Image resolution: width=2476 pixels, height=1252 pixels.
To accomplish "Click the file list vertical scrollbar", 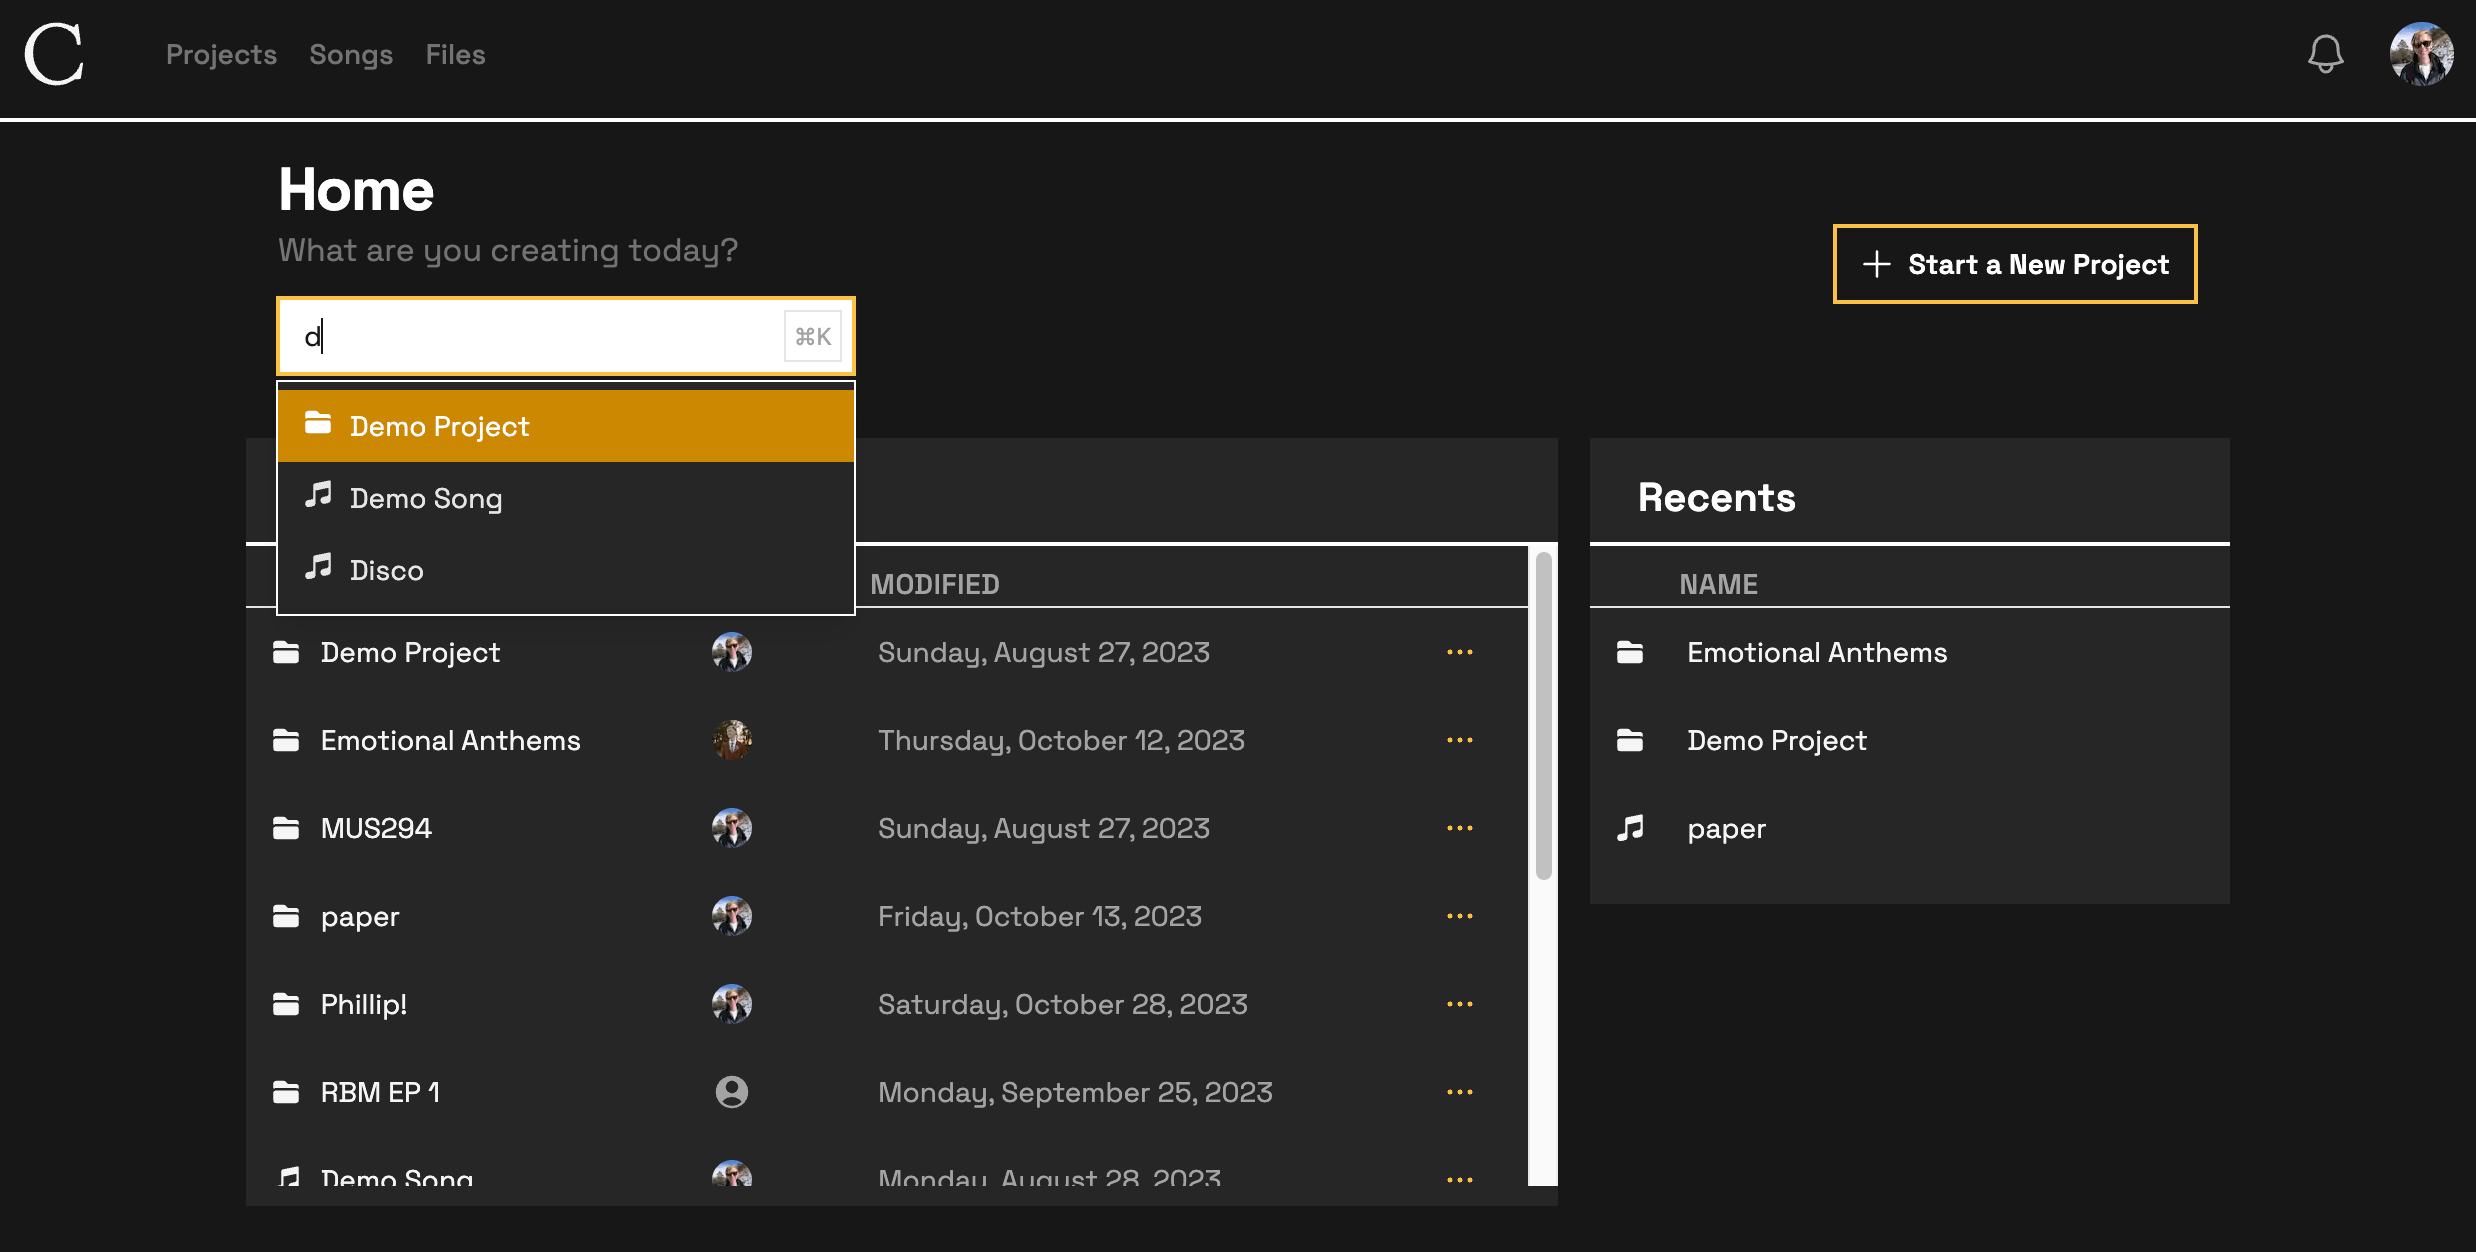I will 1543,716.
